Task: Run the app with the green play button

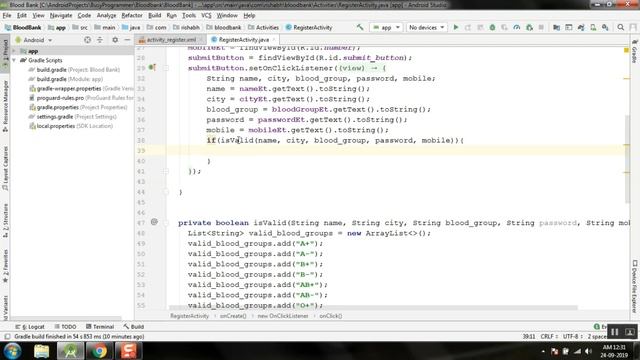Action: click(x=456, y=27)
